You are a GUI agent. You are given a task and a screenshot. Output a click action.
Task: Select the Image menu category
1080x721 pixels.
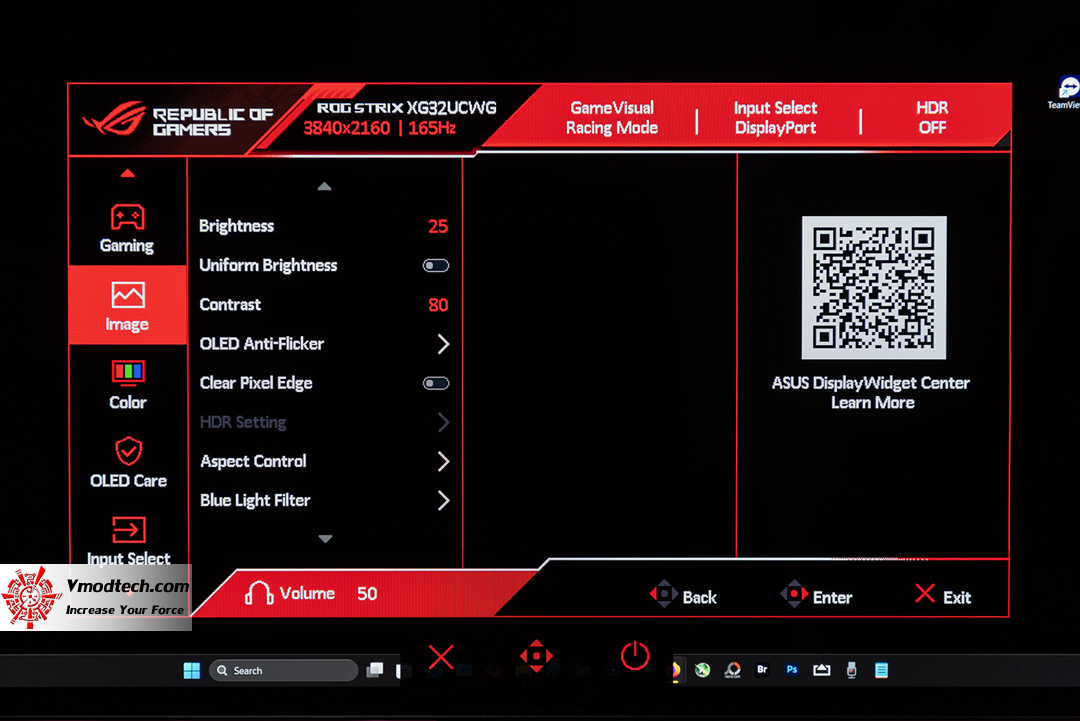(127, 306)
